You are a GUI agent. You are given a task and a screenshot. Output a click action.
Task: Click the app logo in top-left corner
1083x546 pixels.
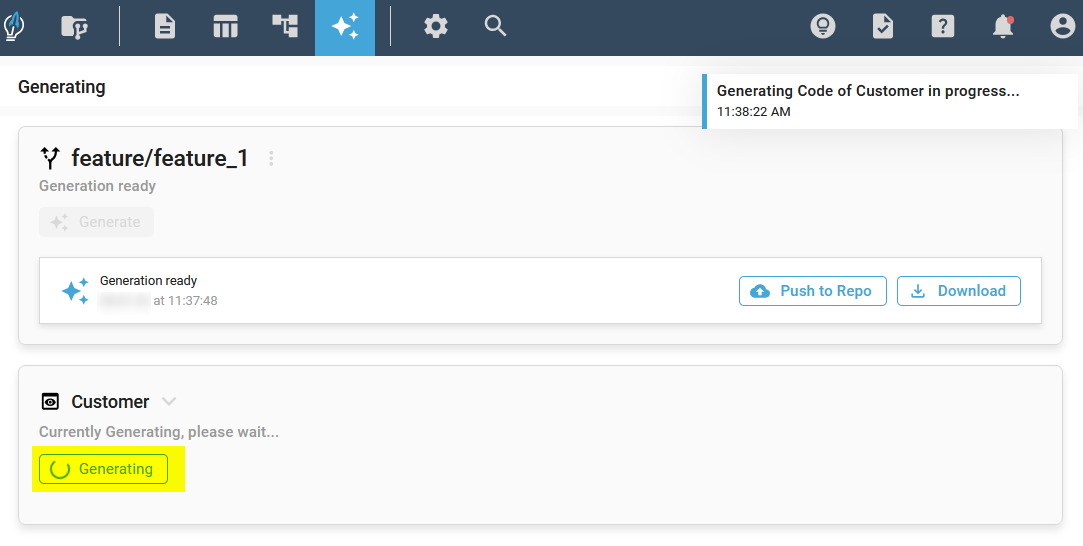click(x=14, y=27)
